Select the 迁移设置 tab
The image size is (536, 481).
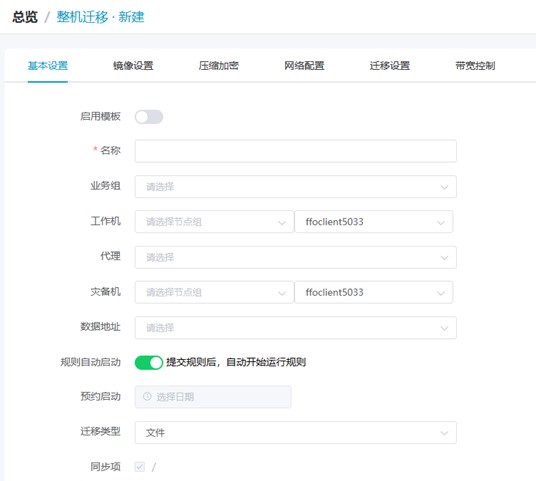390,66
